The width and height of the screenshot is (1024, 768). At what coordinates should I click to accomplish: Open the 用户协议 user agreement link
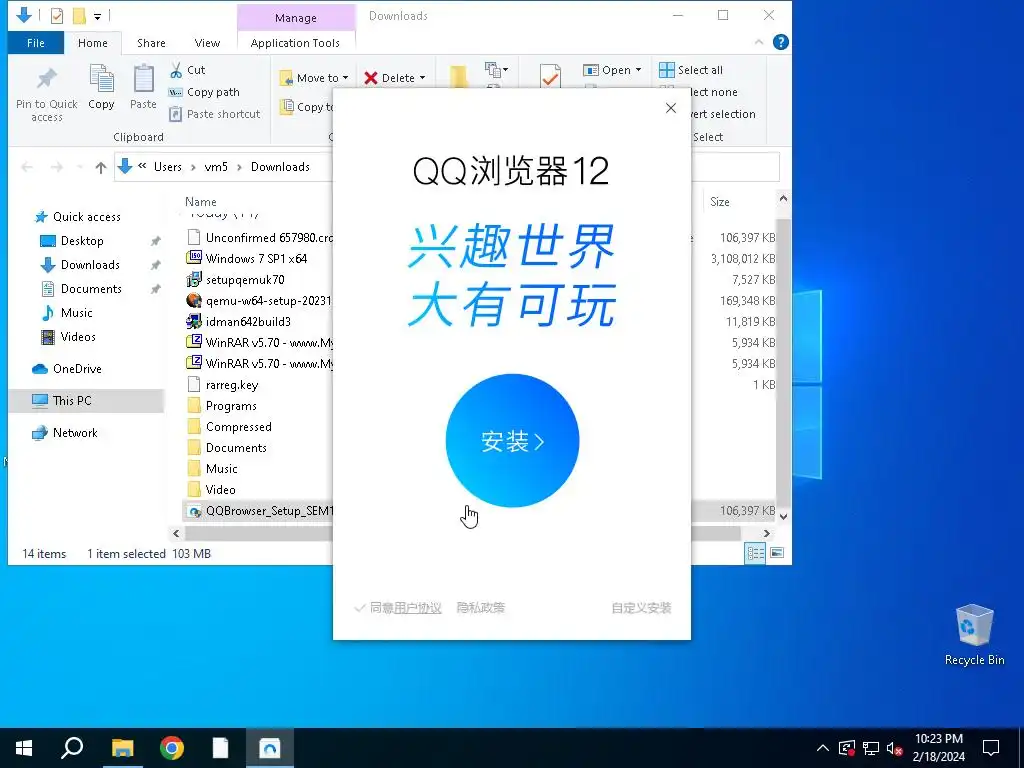click(x=417, y=608)
